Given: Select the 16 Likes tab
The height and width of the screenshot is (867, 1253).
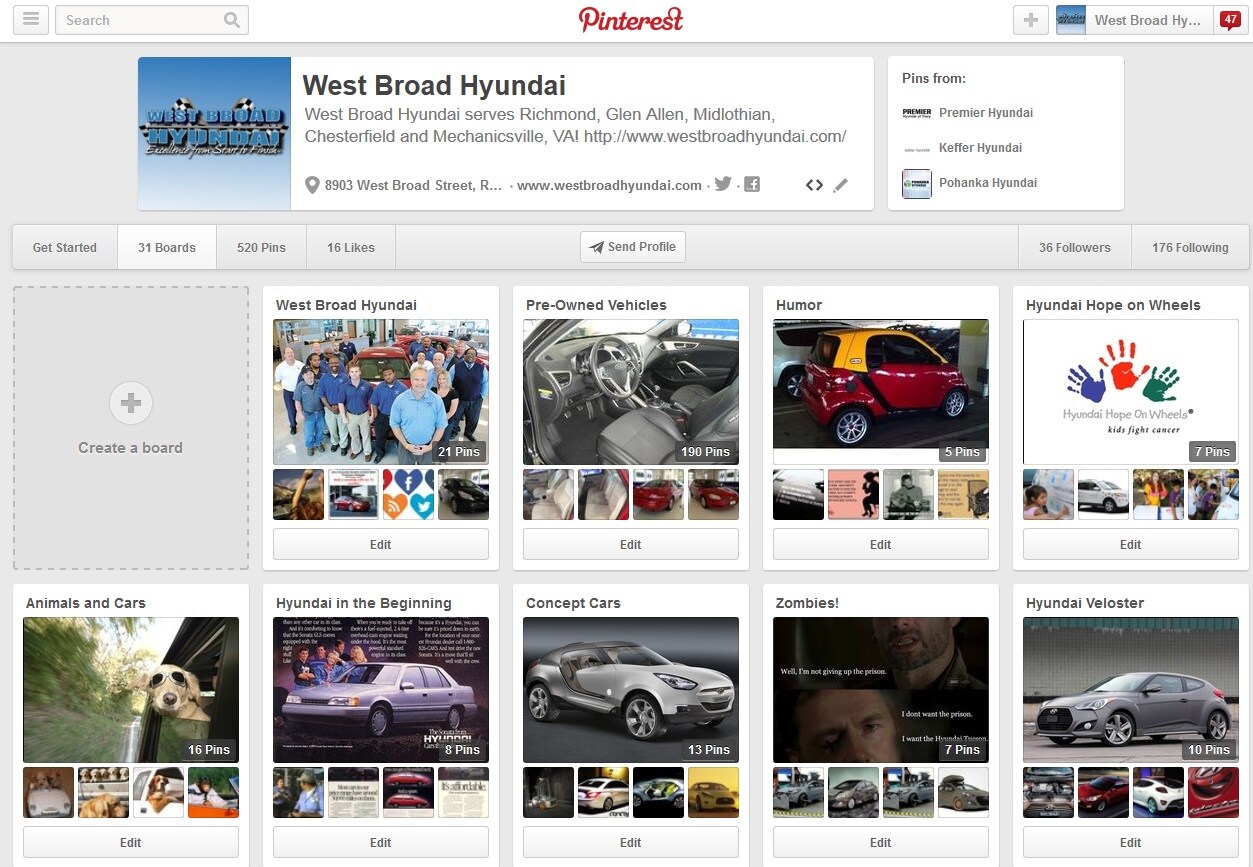Looking at the screenshot, I should (351, 247).
